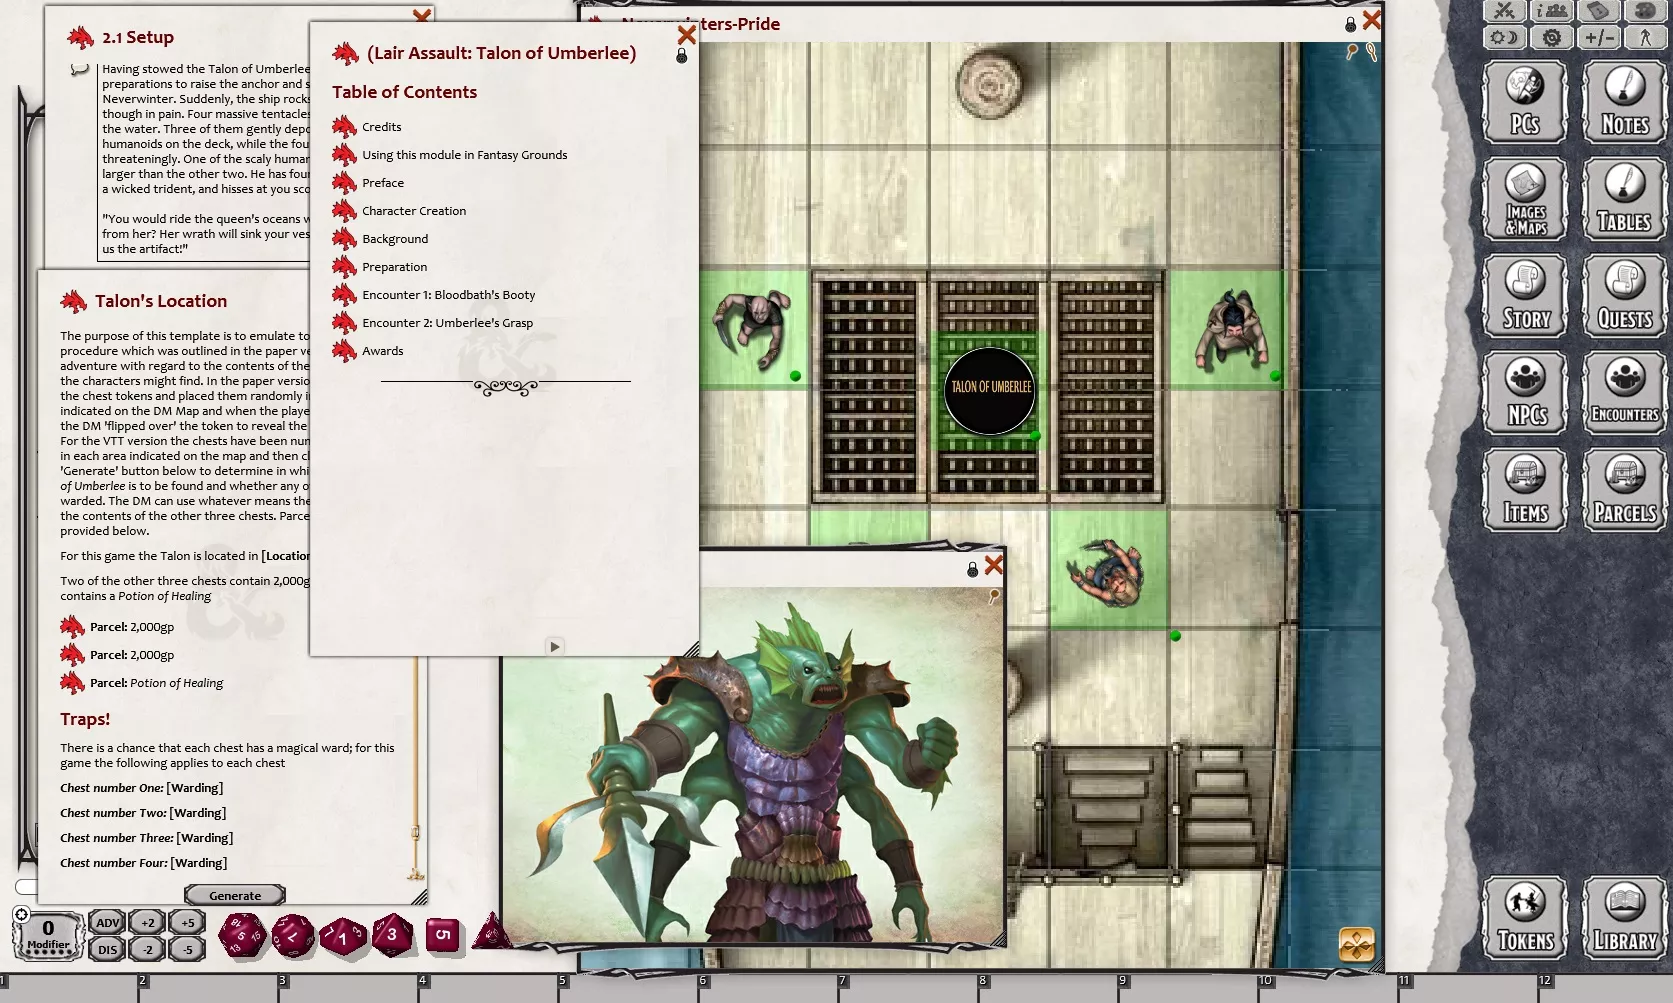Click the orange icon at the map corner
Screen dimensions: 1673x1003
point(1356,944)
